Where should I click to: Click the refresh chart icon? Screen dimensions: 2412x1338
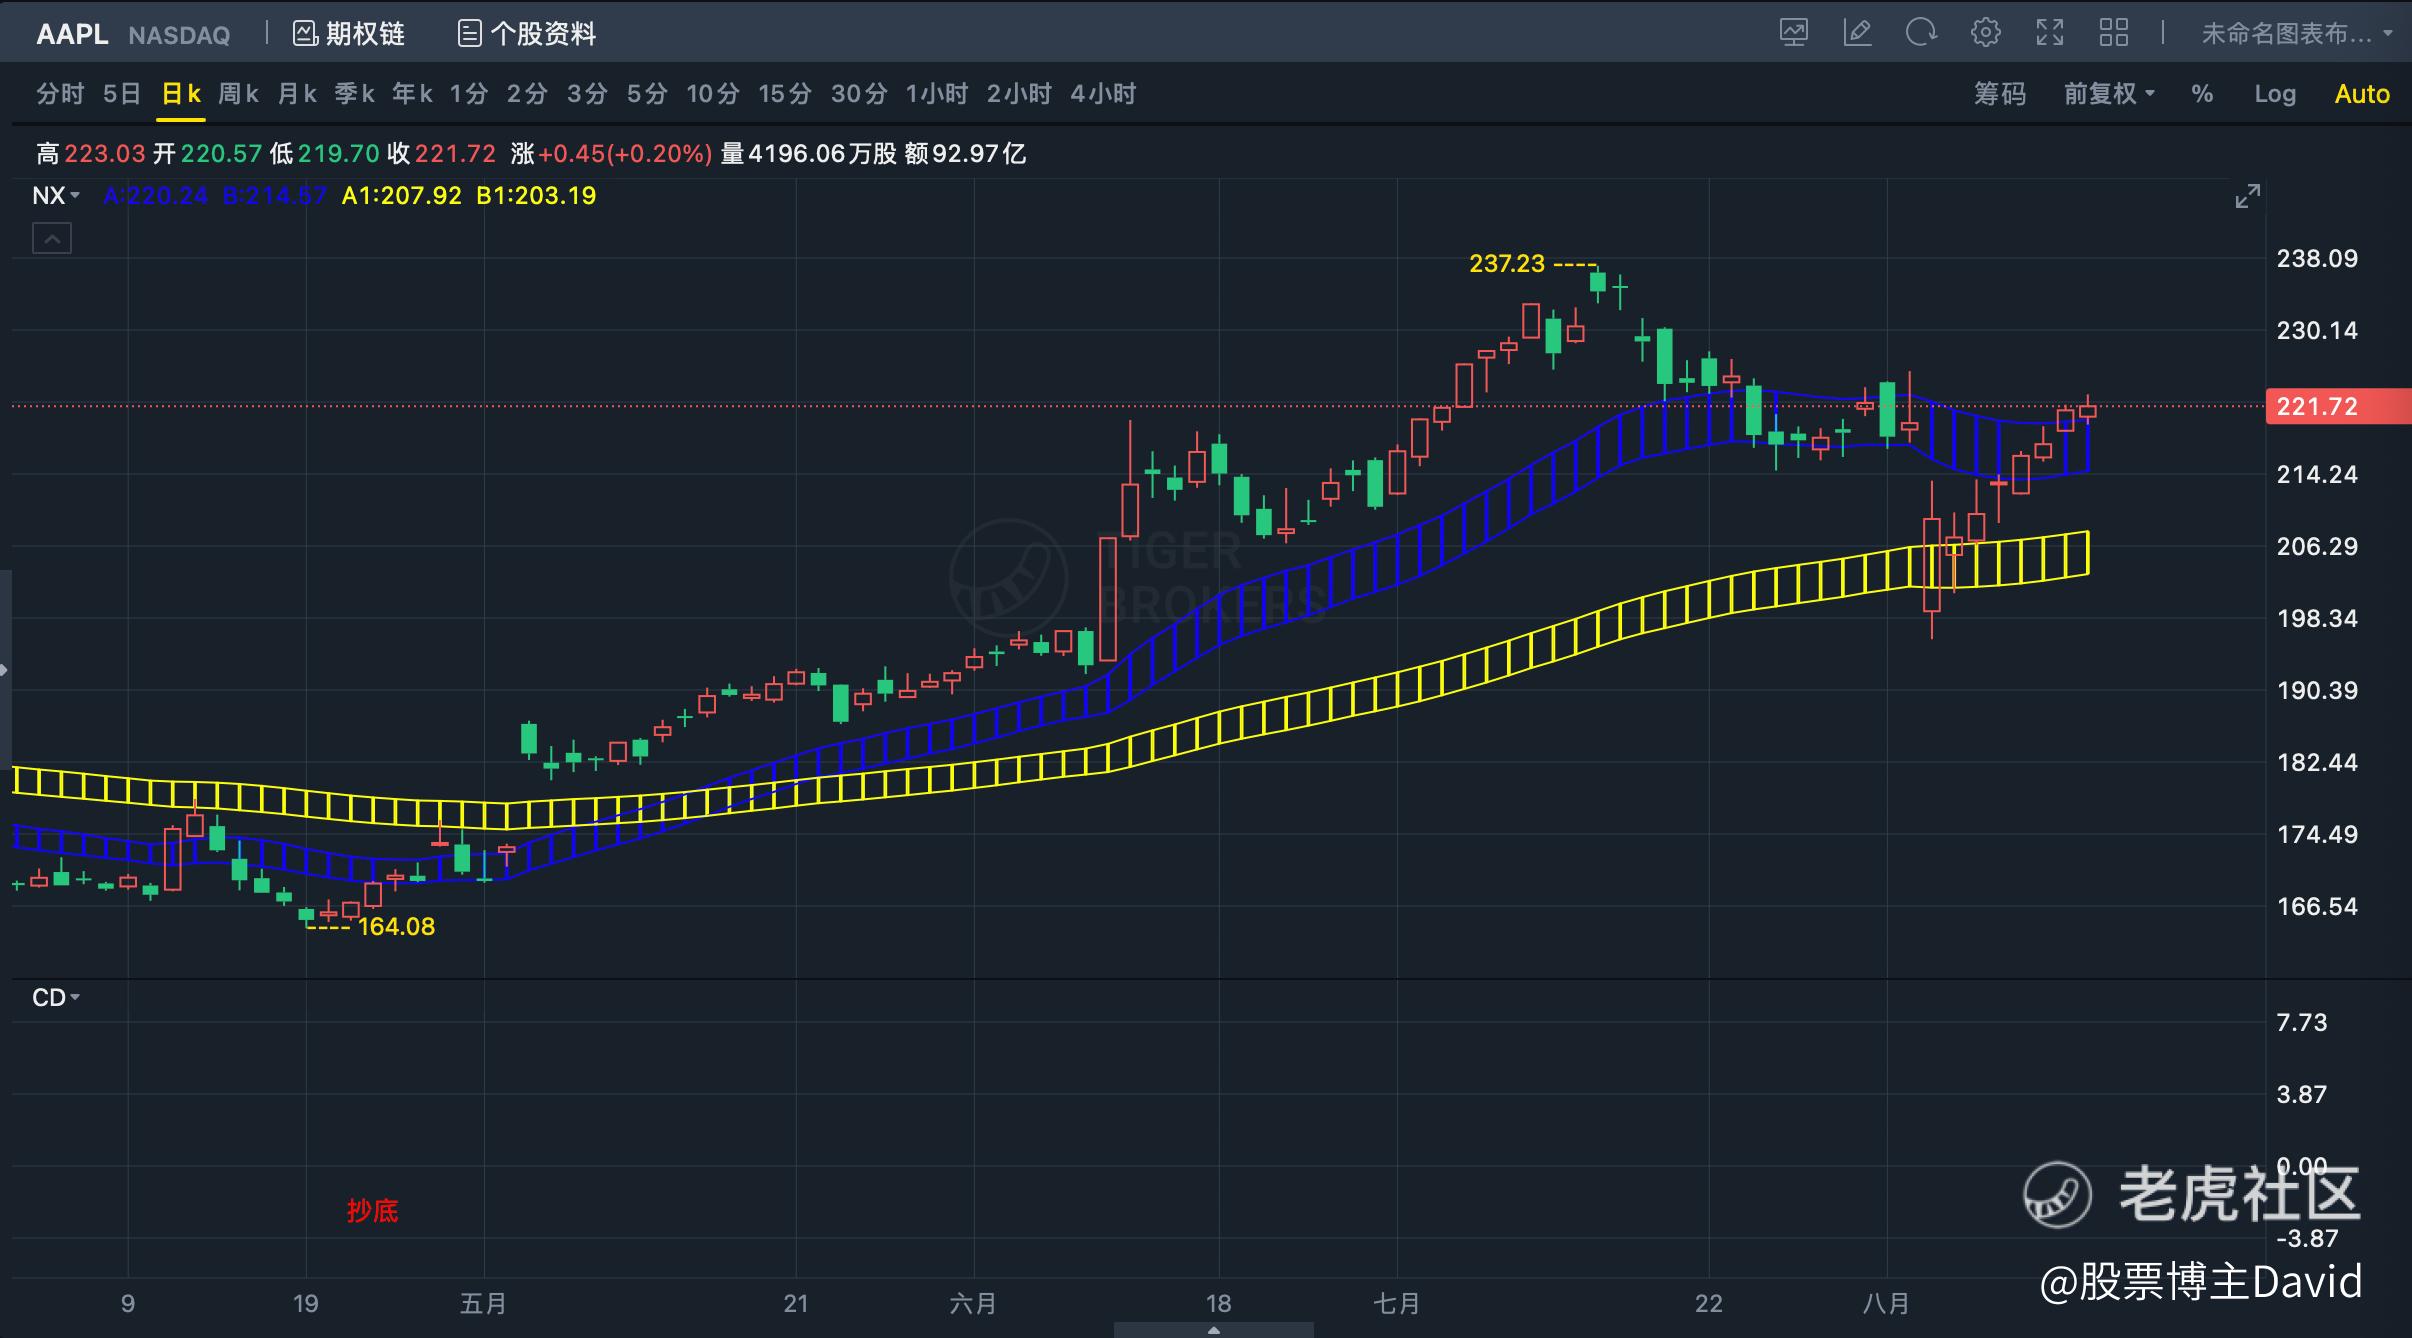tap(1921, 33)
